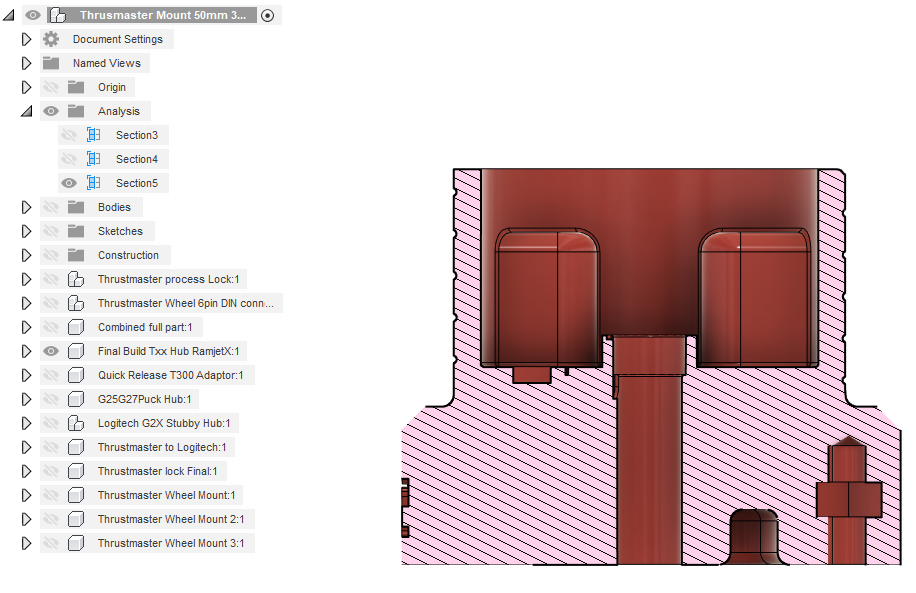
Task: Expand the Origin node
Action: pyautogui.click(x=26, y=87)
